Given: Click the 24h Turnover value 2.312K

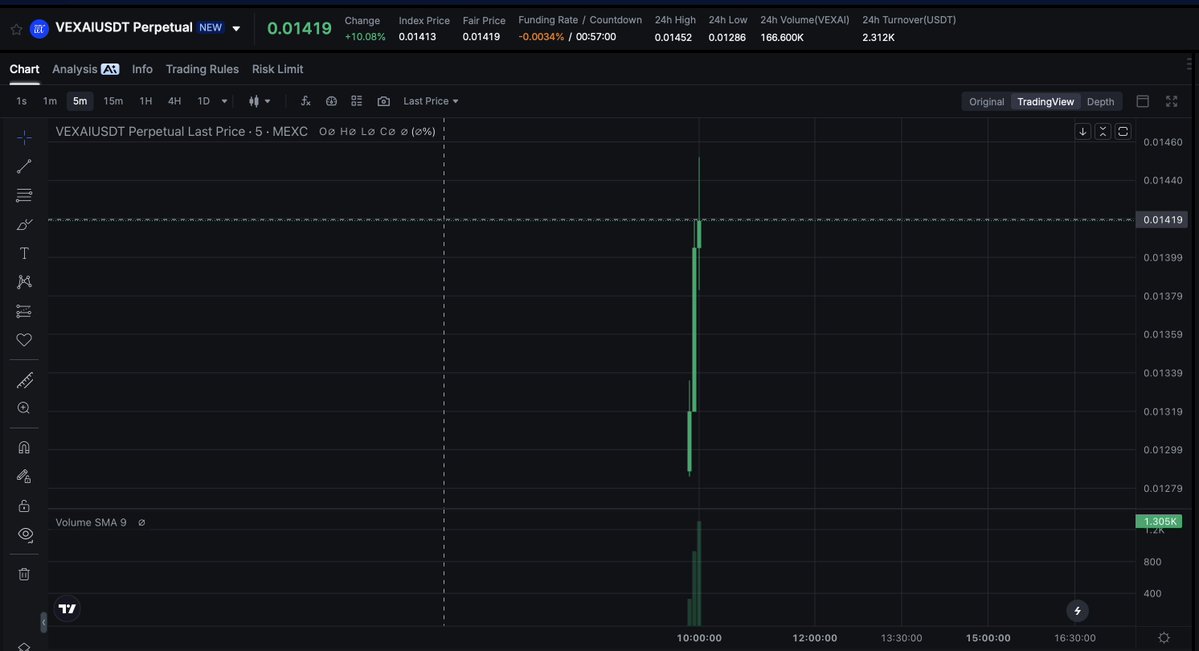Looking at the screenshot, I should (x=878, y=37).
